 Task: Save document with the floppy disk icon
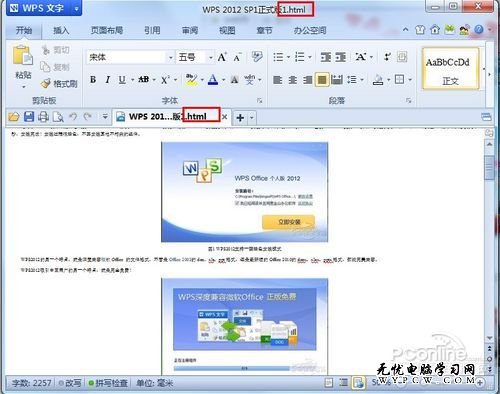(29, 117)
